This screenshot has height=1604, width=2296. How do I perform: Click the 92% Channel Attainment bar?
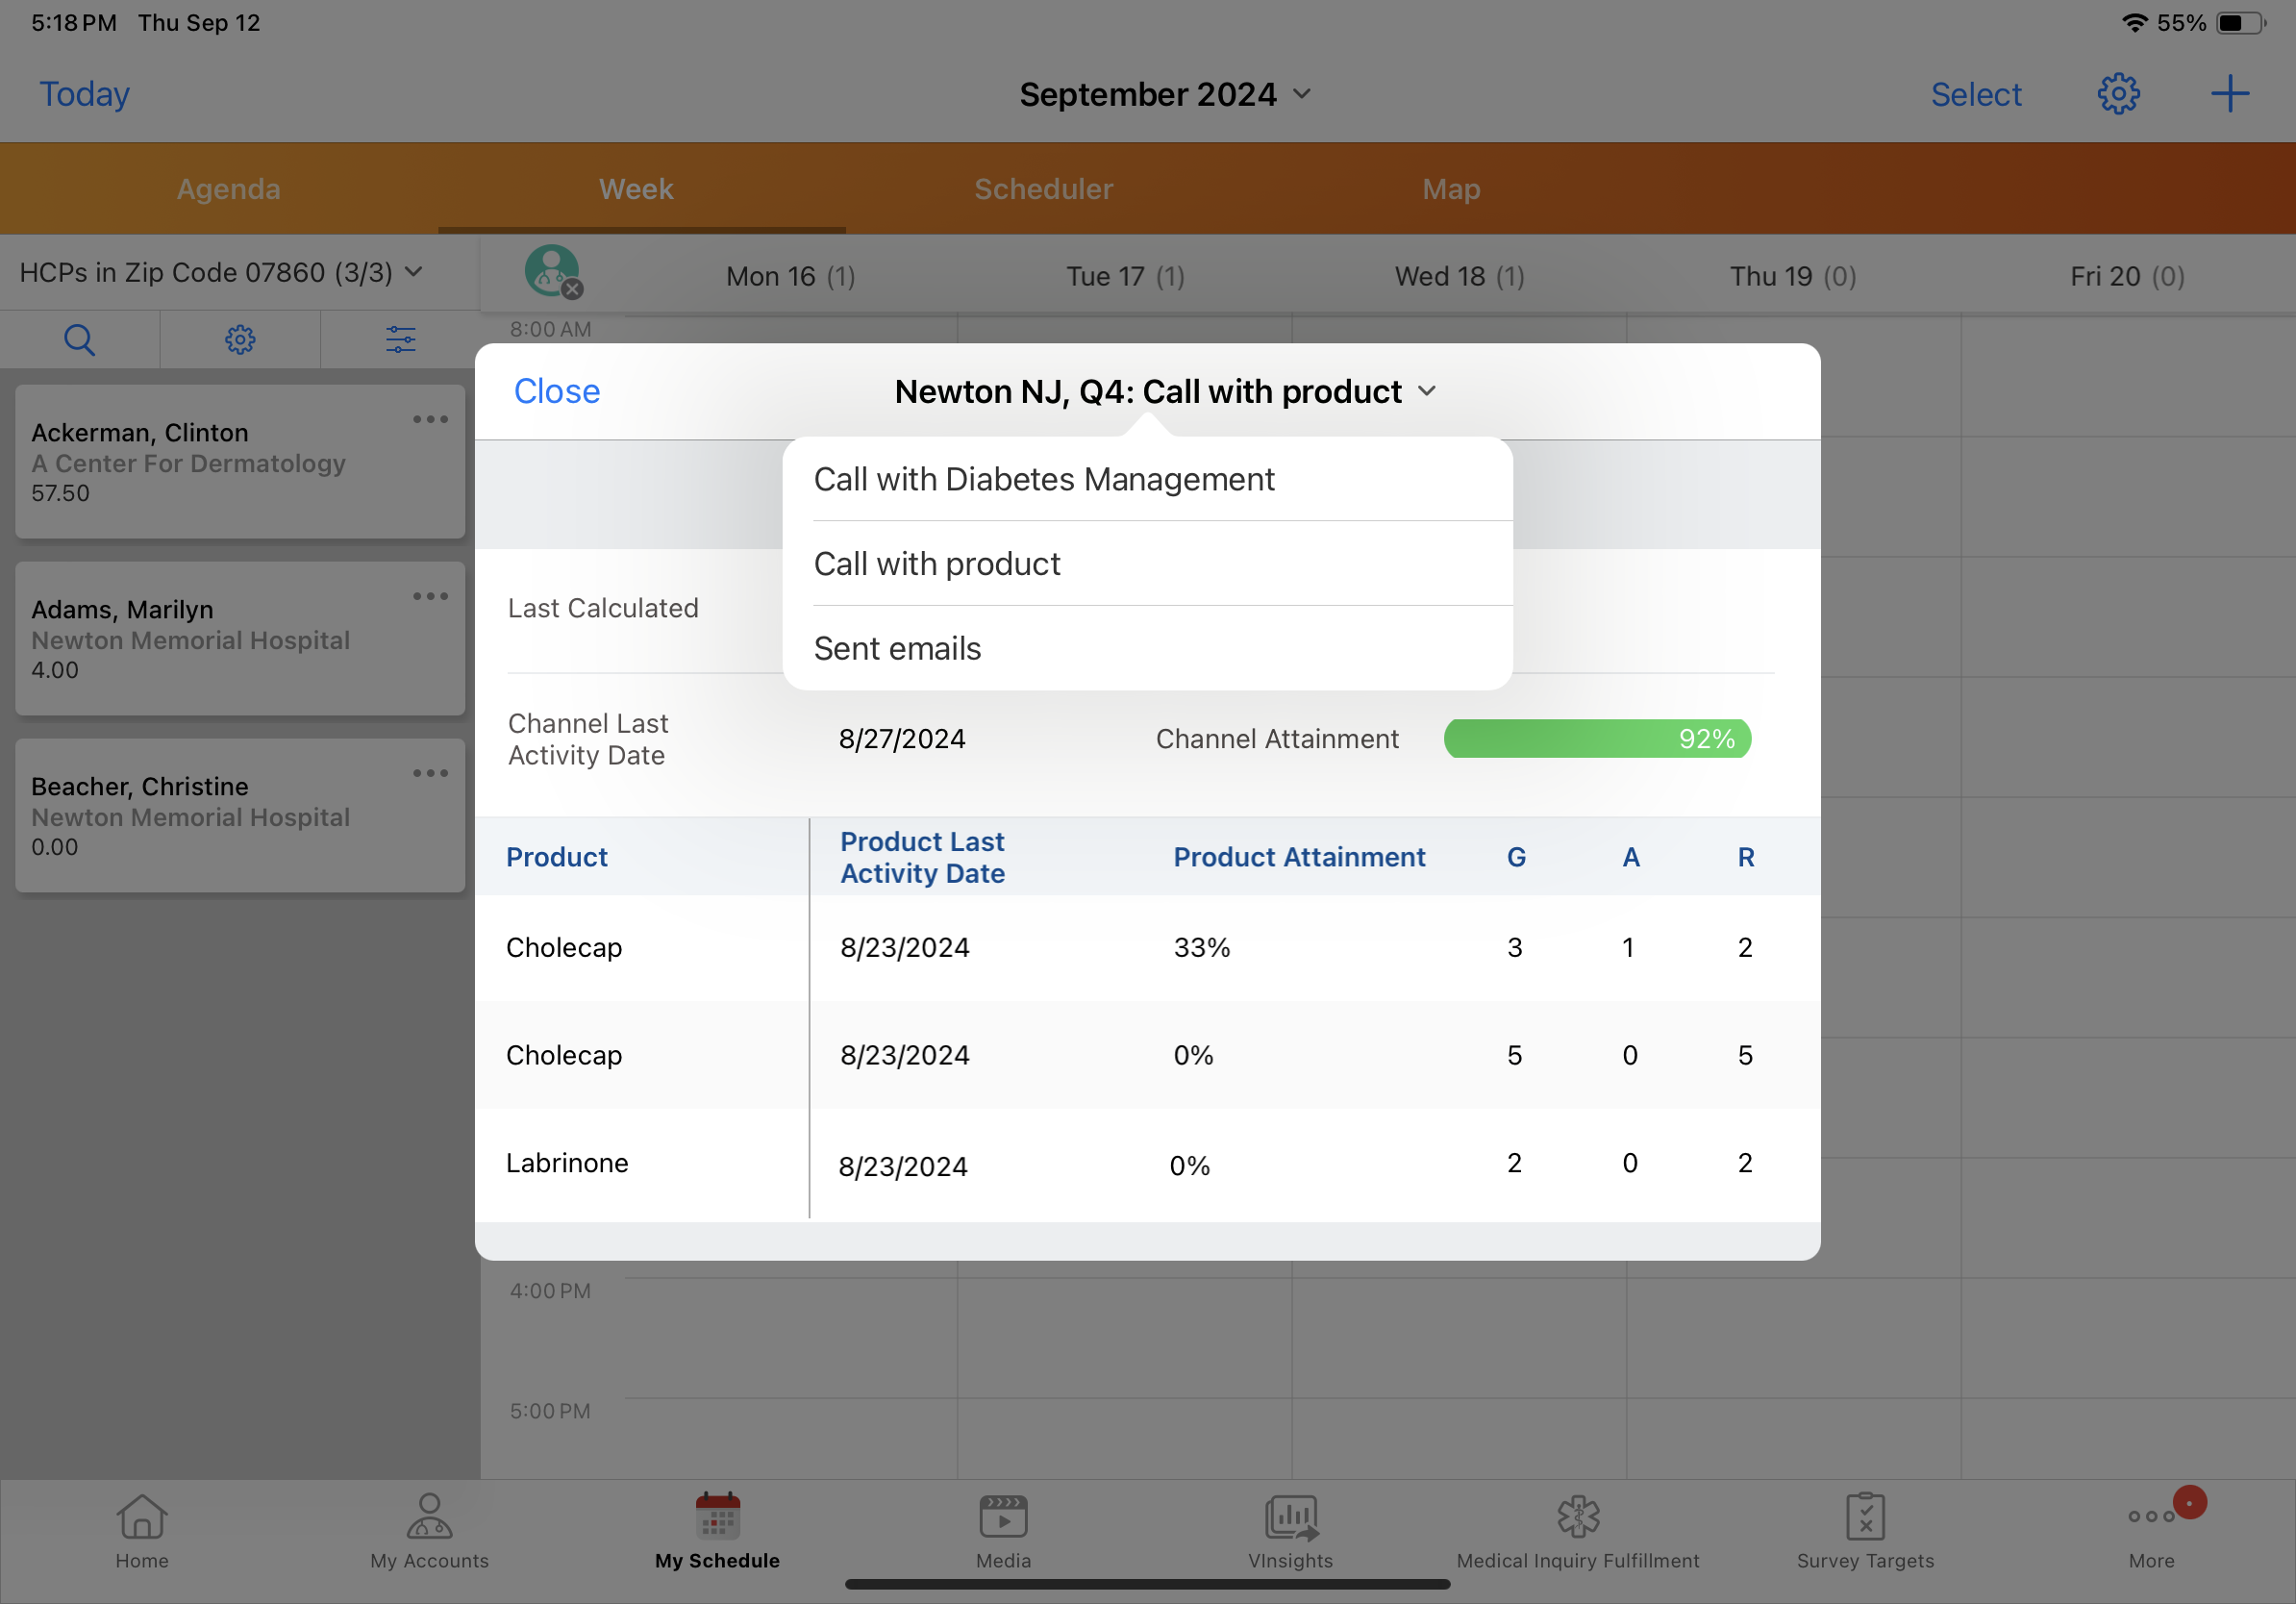(1597, 739)
